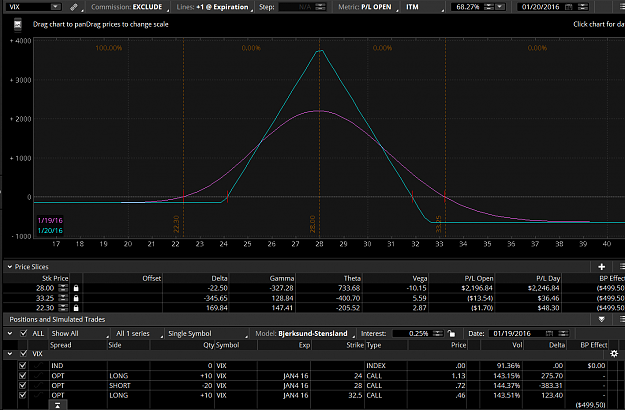Toggle the lock icon on the 22.30 price slice
This screenshot has width=625, height=410.
(x=76, y=308)
